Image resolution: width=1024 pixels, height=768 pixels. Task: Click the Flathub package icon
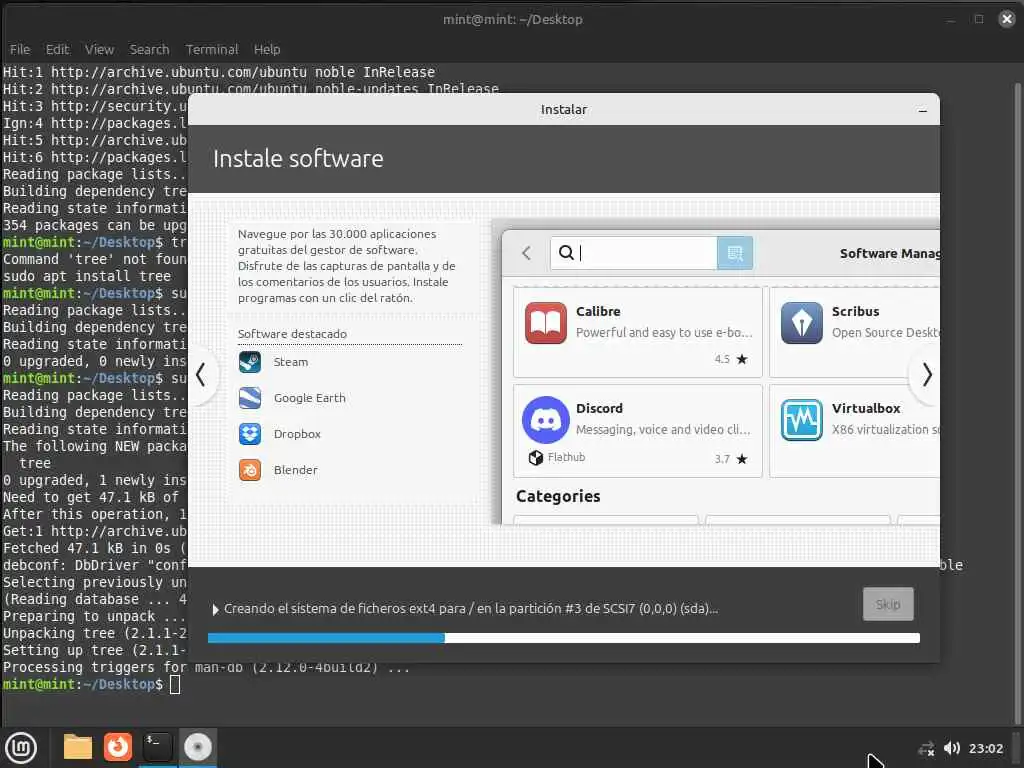pos(536,458)
